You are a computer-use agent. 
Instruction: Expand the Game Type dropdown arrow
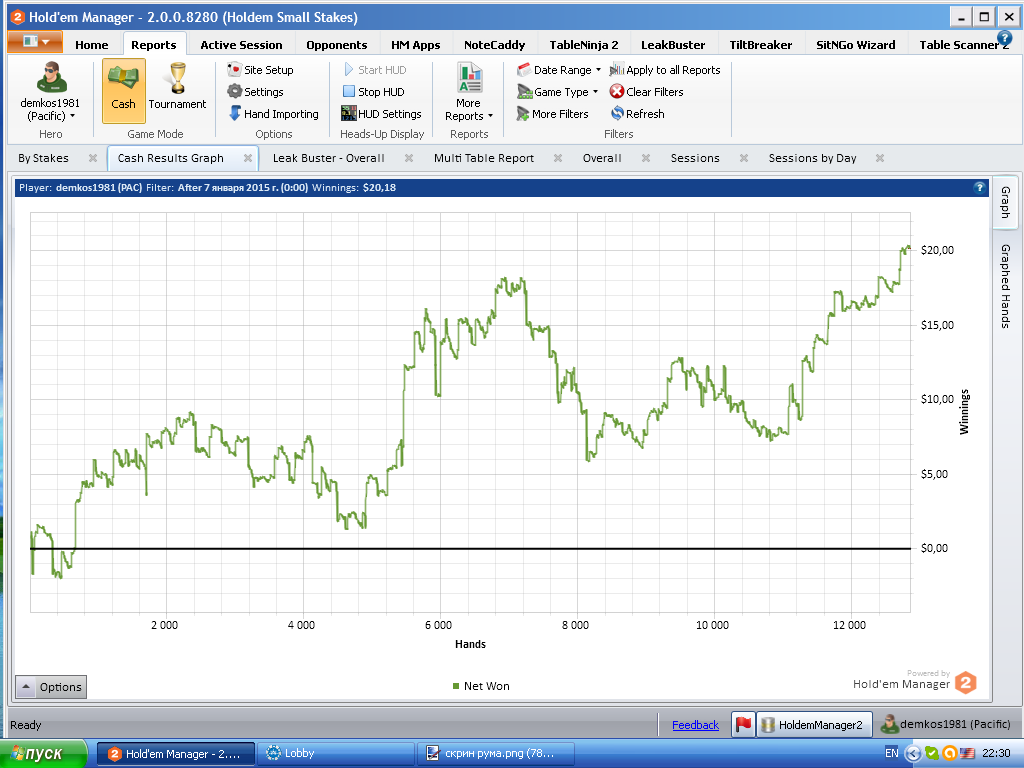click(596, 92)
